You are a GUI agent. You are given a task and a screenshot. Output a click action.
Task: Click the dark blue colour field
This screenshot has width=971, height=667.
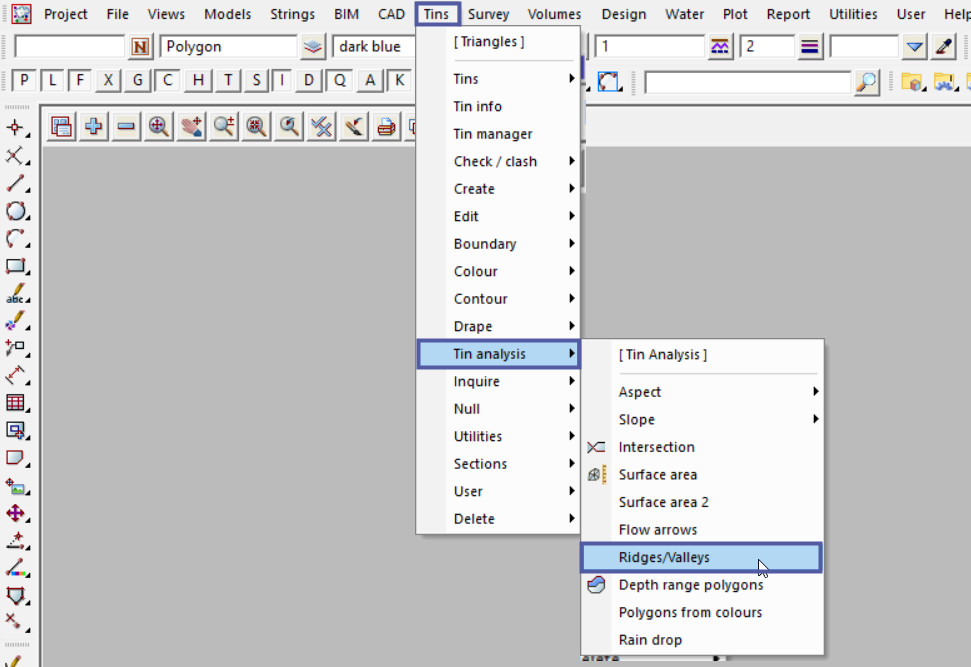pos(372,47)
